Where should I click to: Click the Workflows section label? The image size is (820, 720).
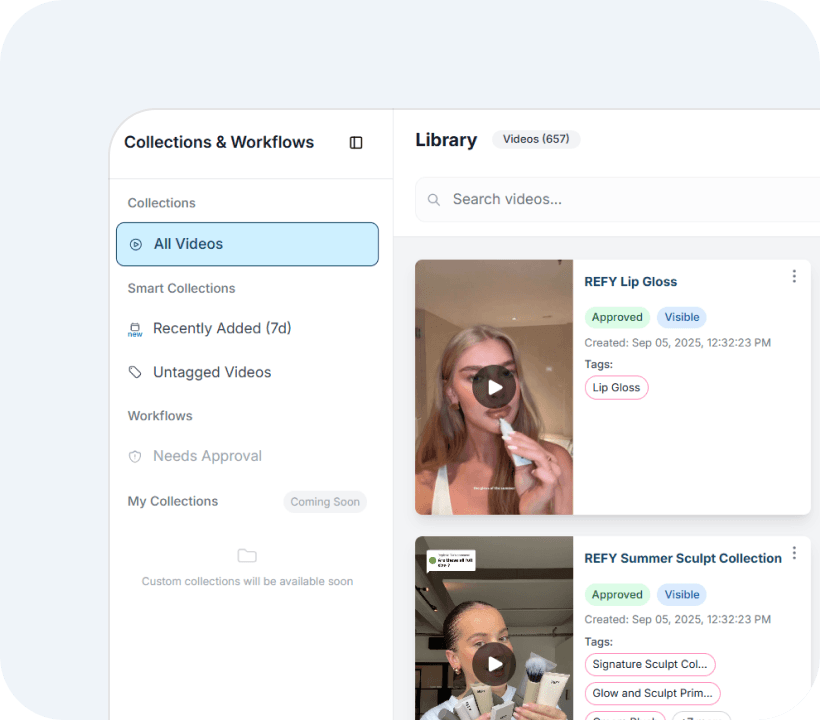tap(160, 416)
